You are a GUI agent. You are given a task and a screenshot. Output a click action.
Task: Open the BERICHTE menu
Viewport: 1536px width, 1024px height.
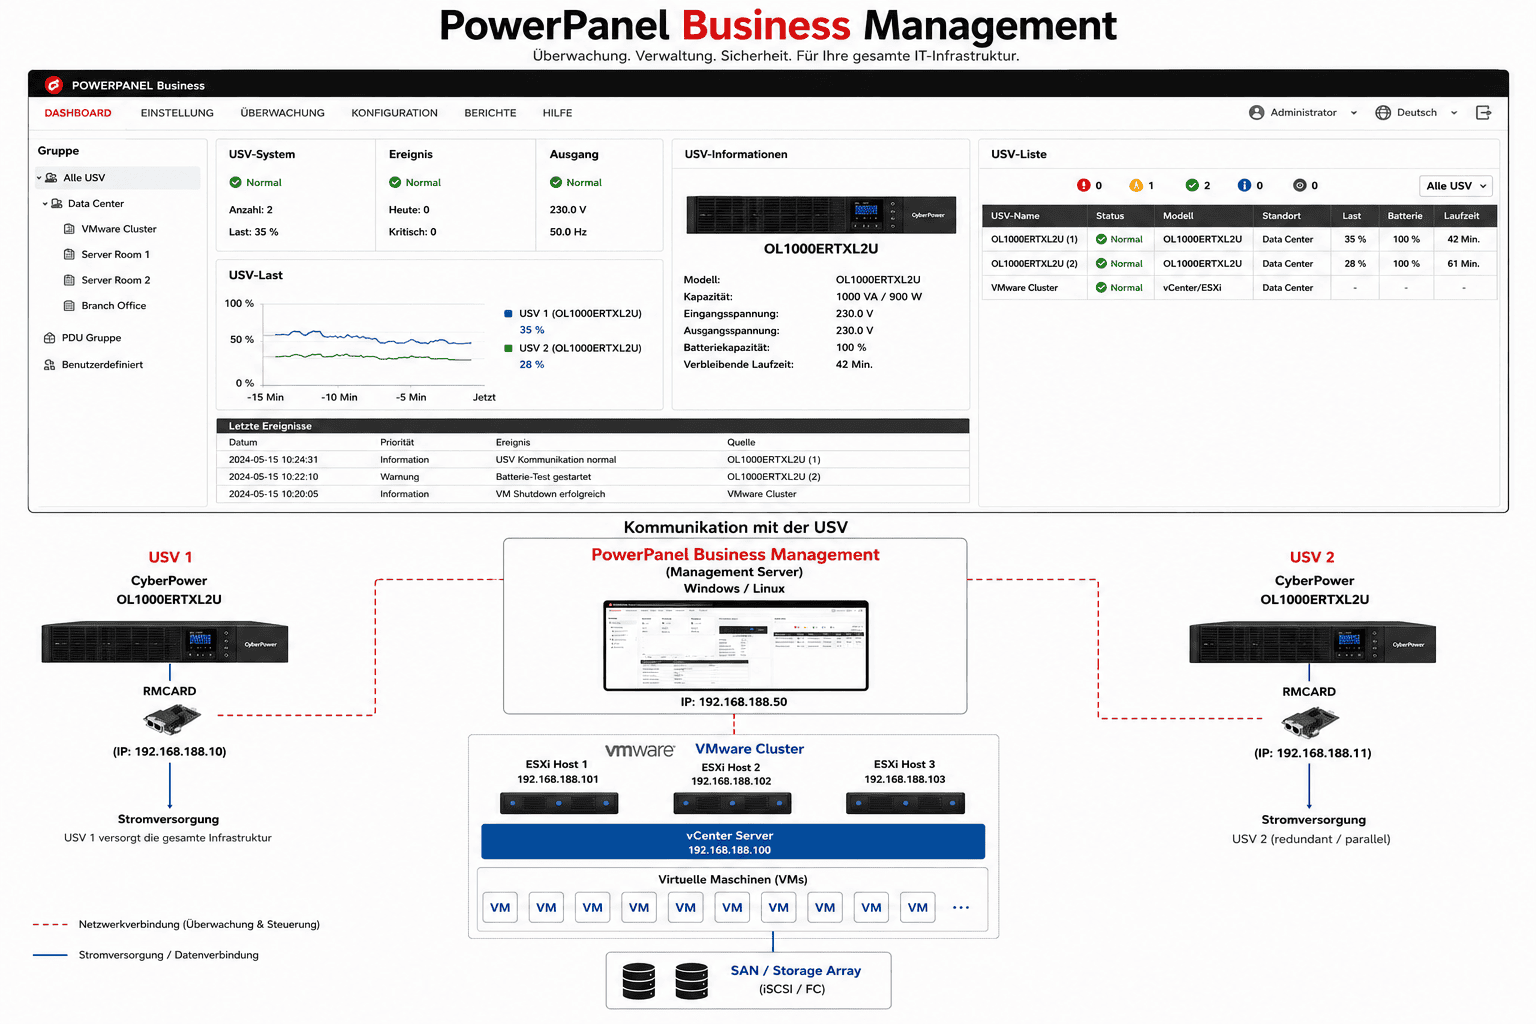[490, 113]
